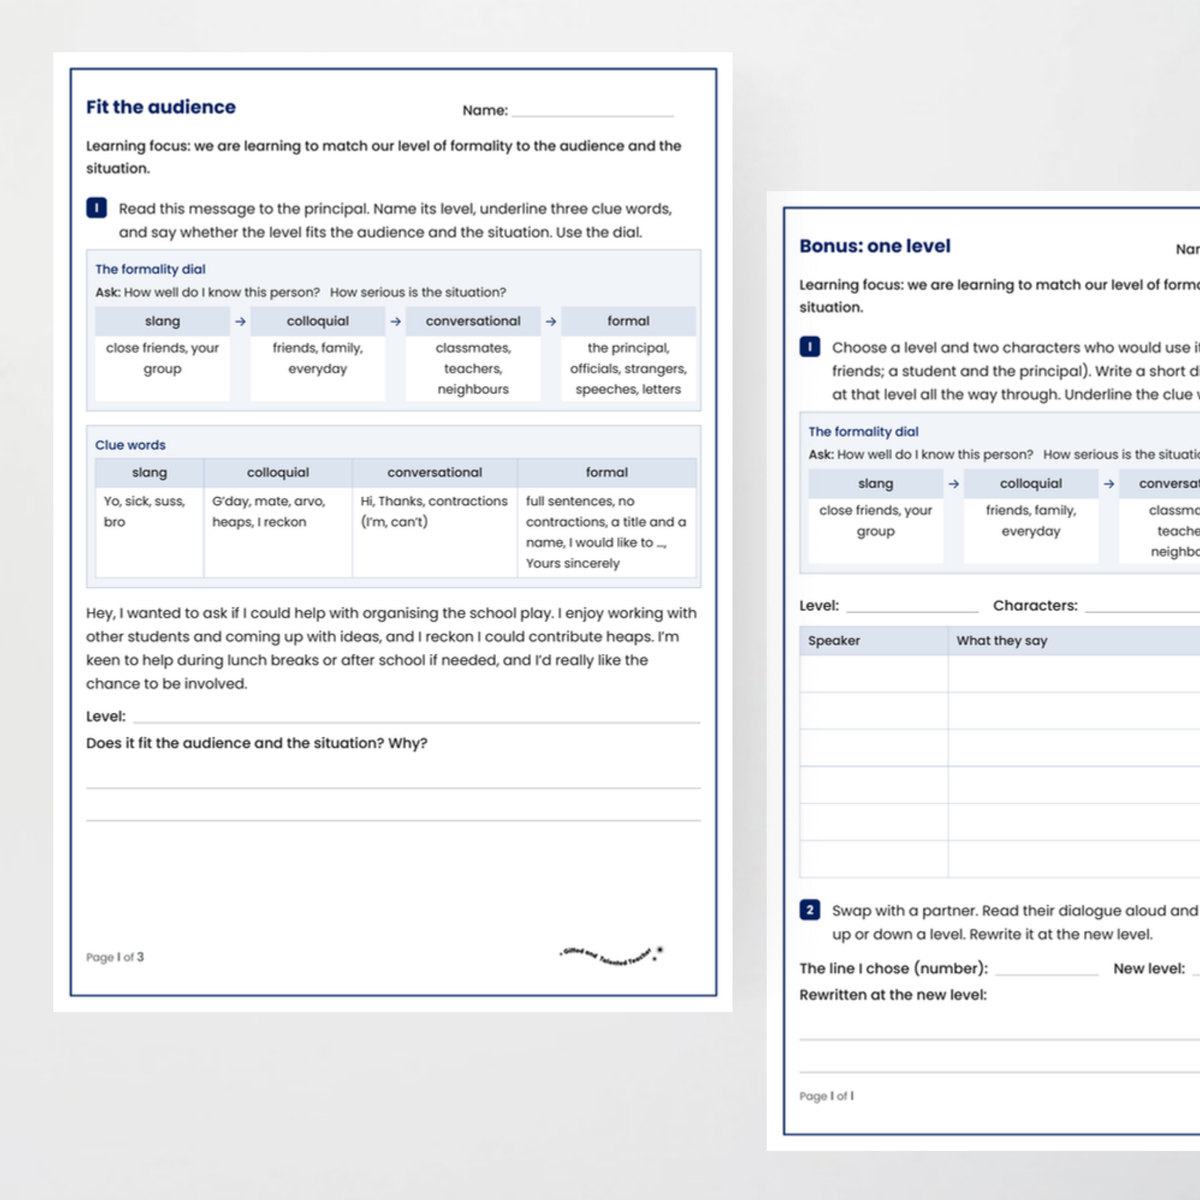This screenshot has width=1200, height=1200.
Task: Click the 'colloquial' header in Clue words table
Action: tap(278, 473)
